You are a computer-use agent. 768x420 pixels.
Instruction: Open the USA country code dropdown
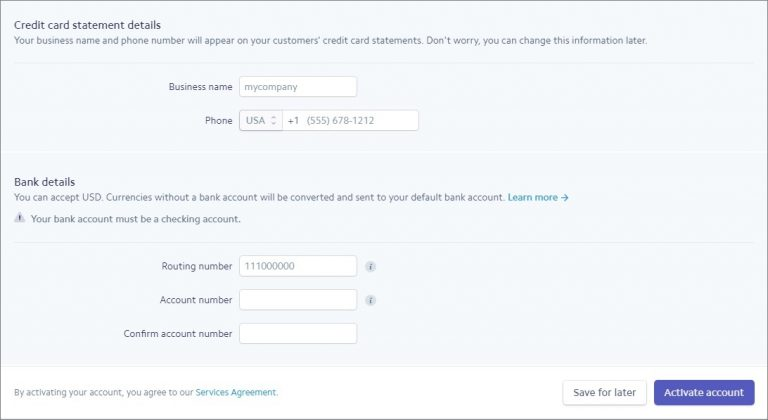(261, 121)
